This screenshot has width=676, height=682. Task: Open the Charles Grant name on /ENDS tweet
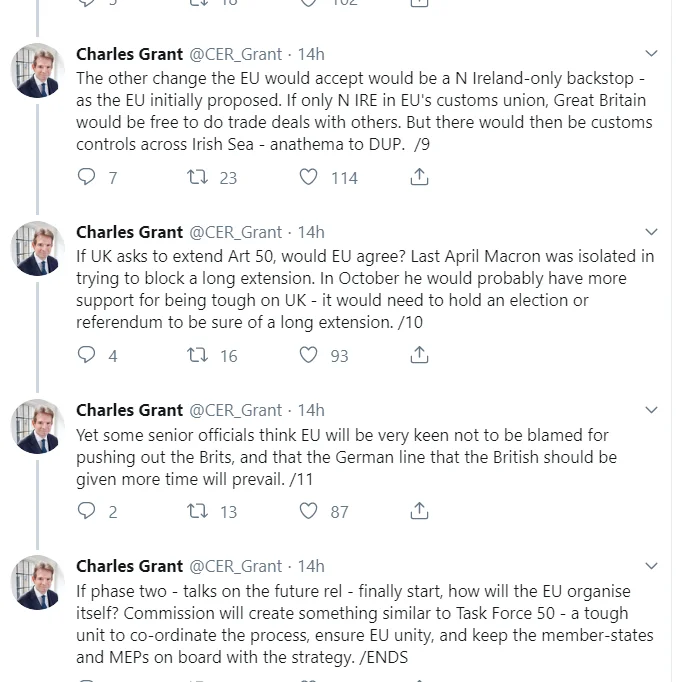click(x=129, y=566)
